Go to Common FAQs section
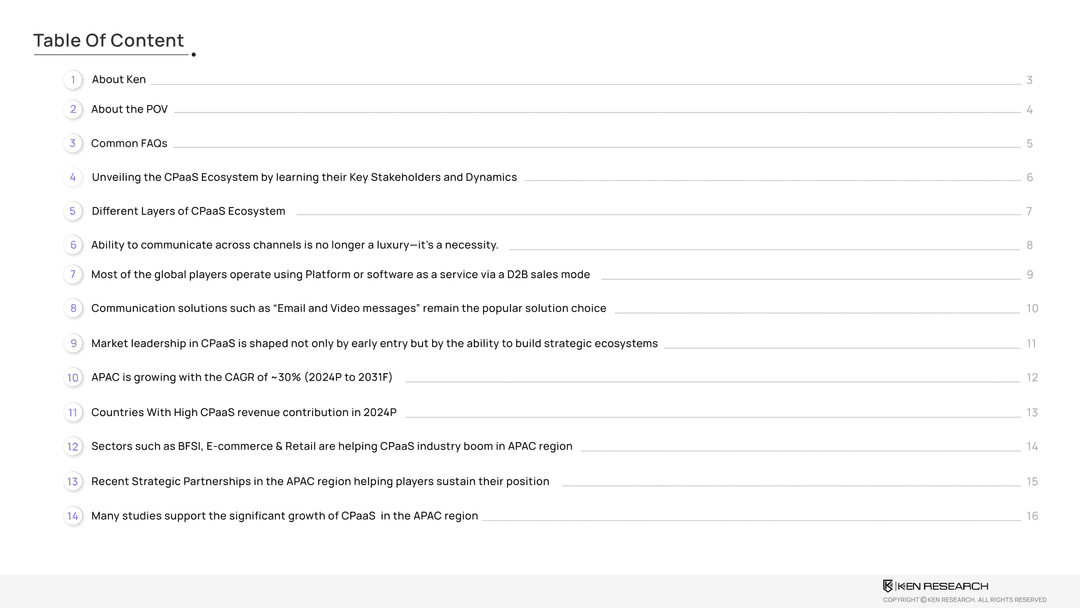 coord(129,144)
